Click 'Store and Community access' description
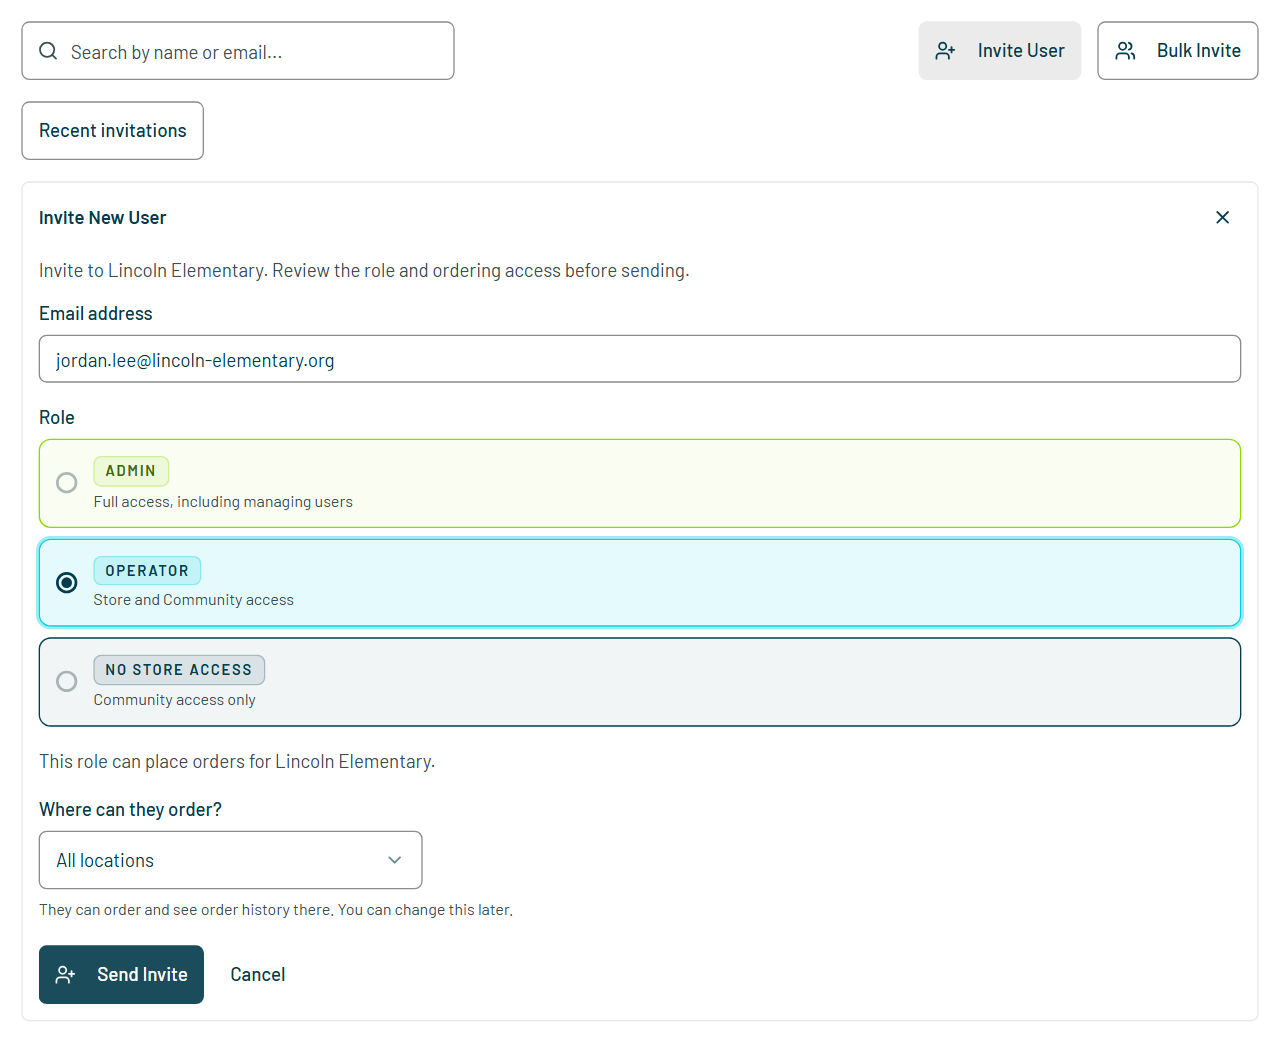 (x=194, y=600)
